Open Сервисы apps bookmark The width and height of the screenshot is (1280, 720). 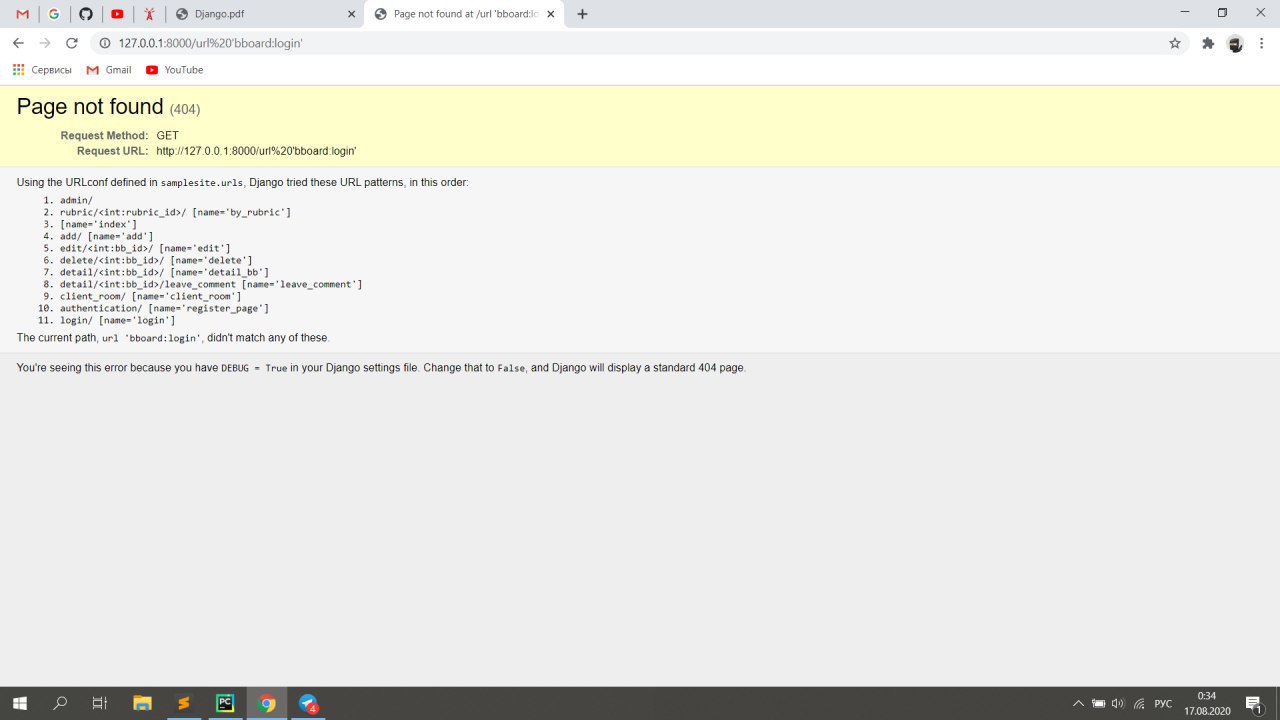(42, 70)
